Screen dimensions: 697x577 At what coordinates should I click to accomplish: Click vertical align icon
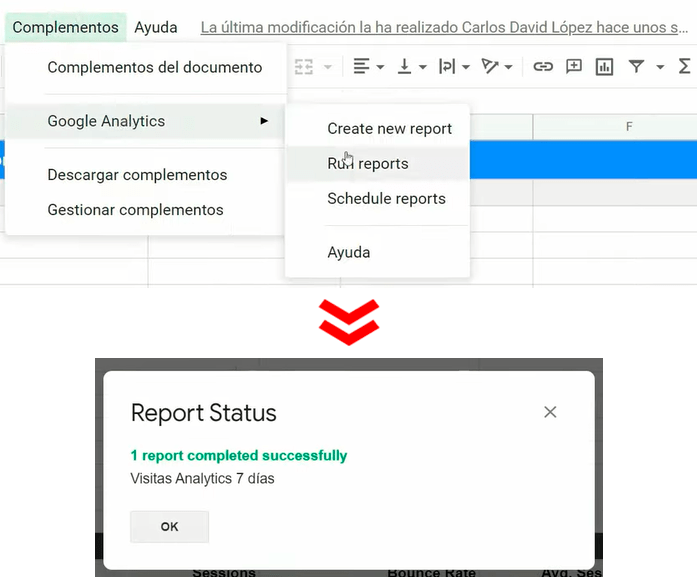point(404,67)
